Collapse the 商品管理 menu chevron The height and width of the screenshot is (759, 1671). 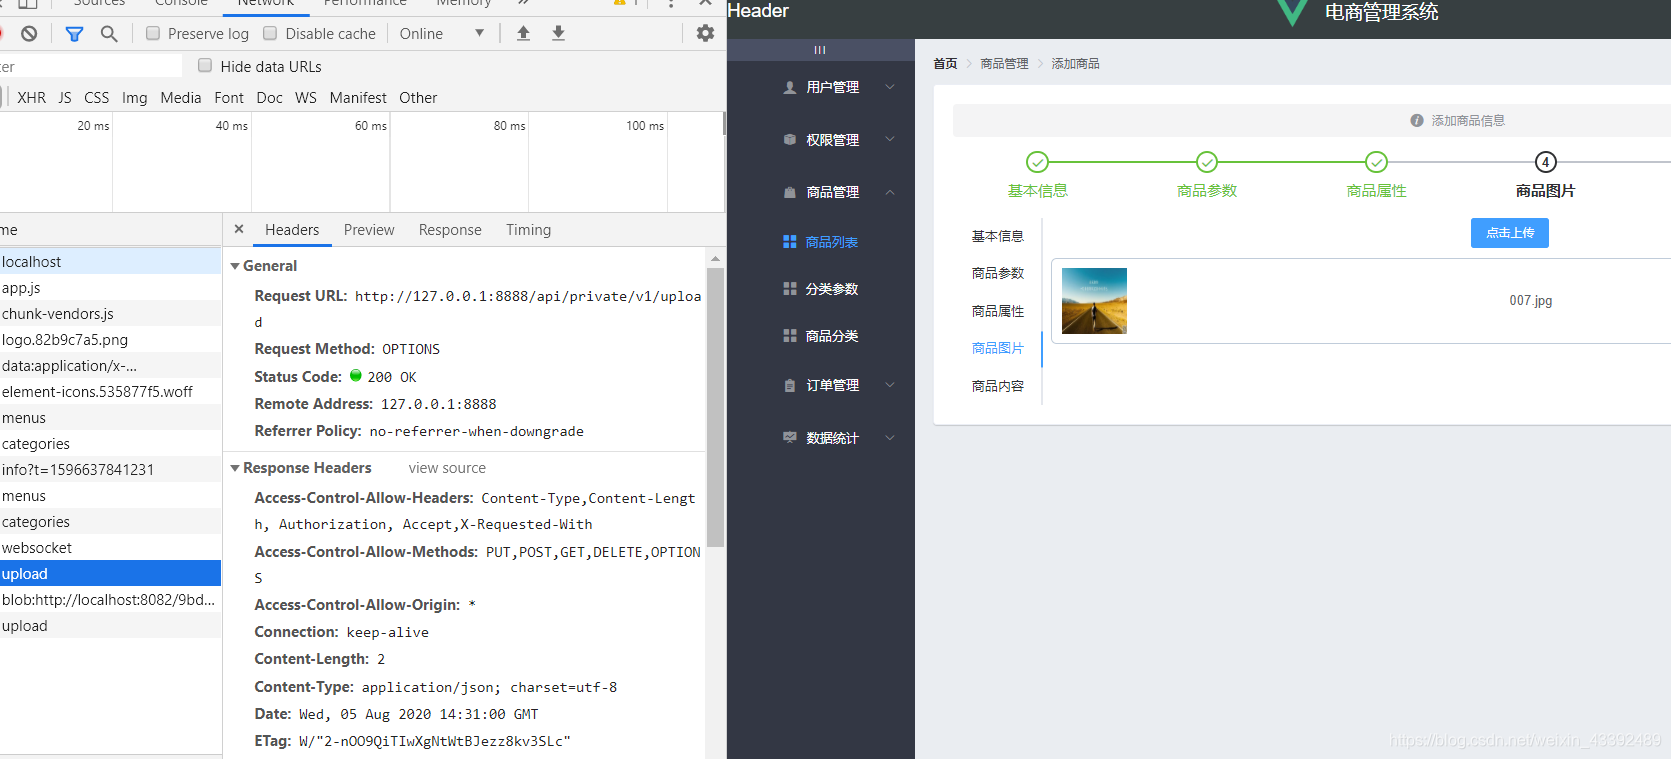pyautogui.click(x=890, y=192)
